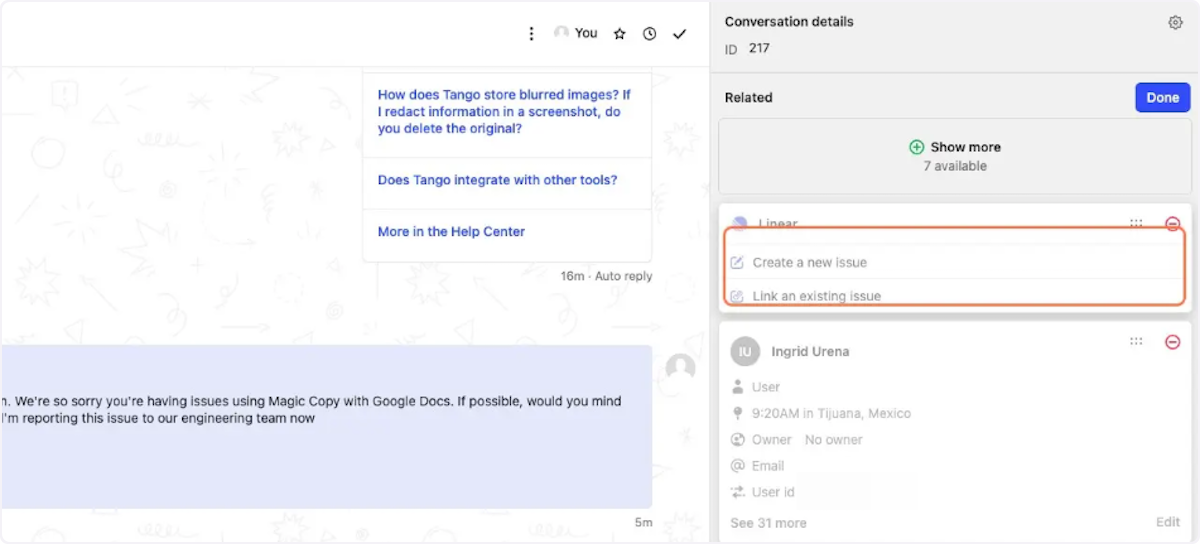Grab the Linear panel reorder handle
This screenshot has width=1200, height=544.
(1136, 224)
